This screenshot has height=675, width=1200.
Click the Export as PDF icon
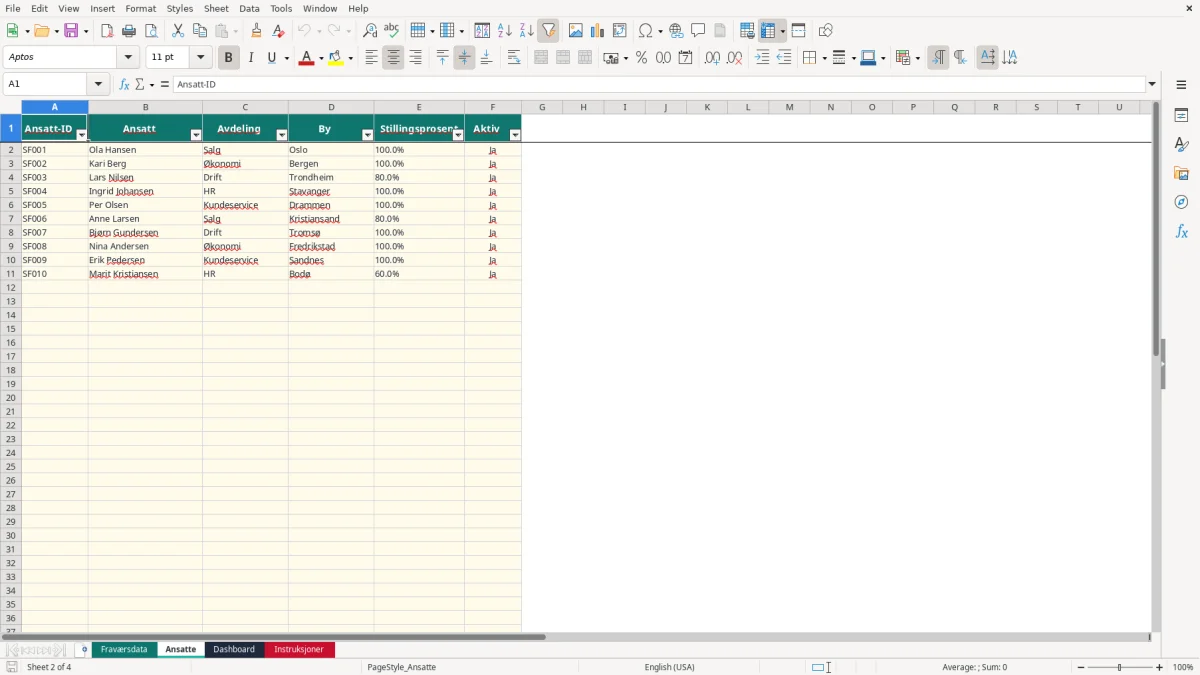pyautogui.click(x=107, y=31)
